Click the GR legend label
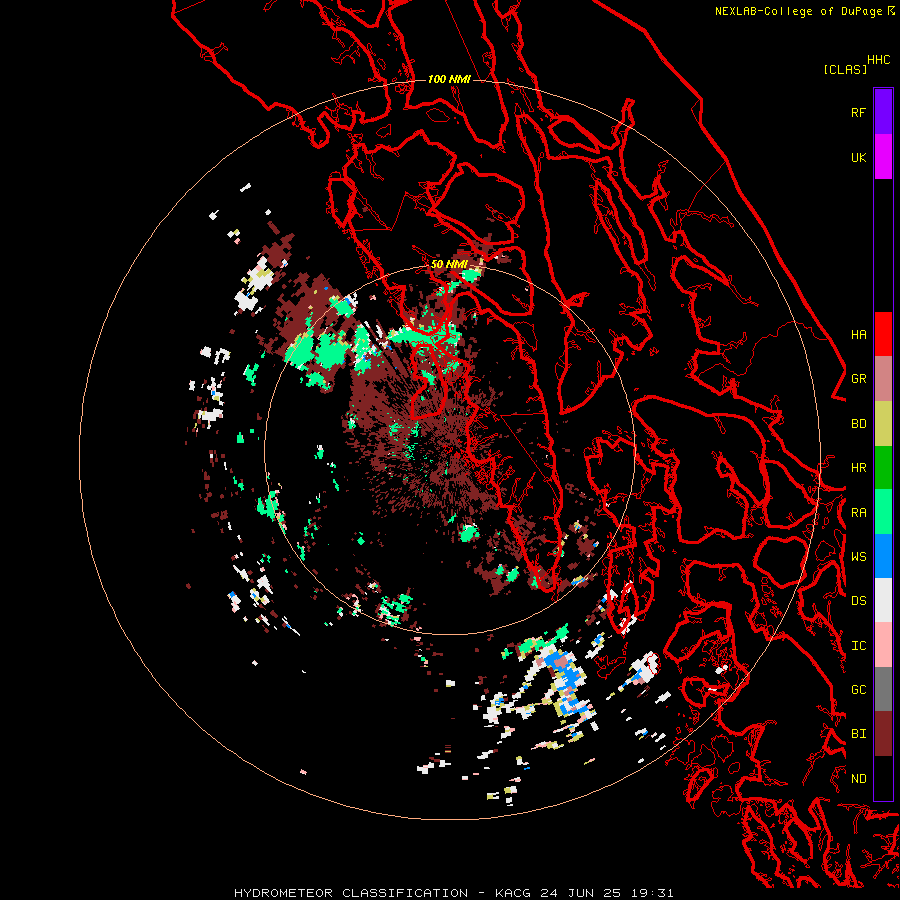Viewport: 900px width, 900px height. point(858,379)
